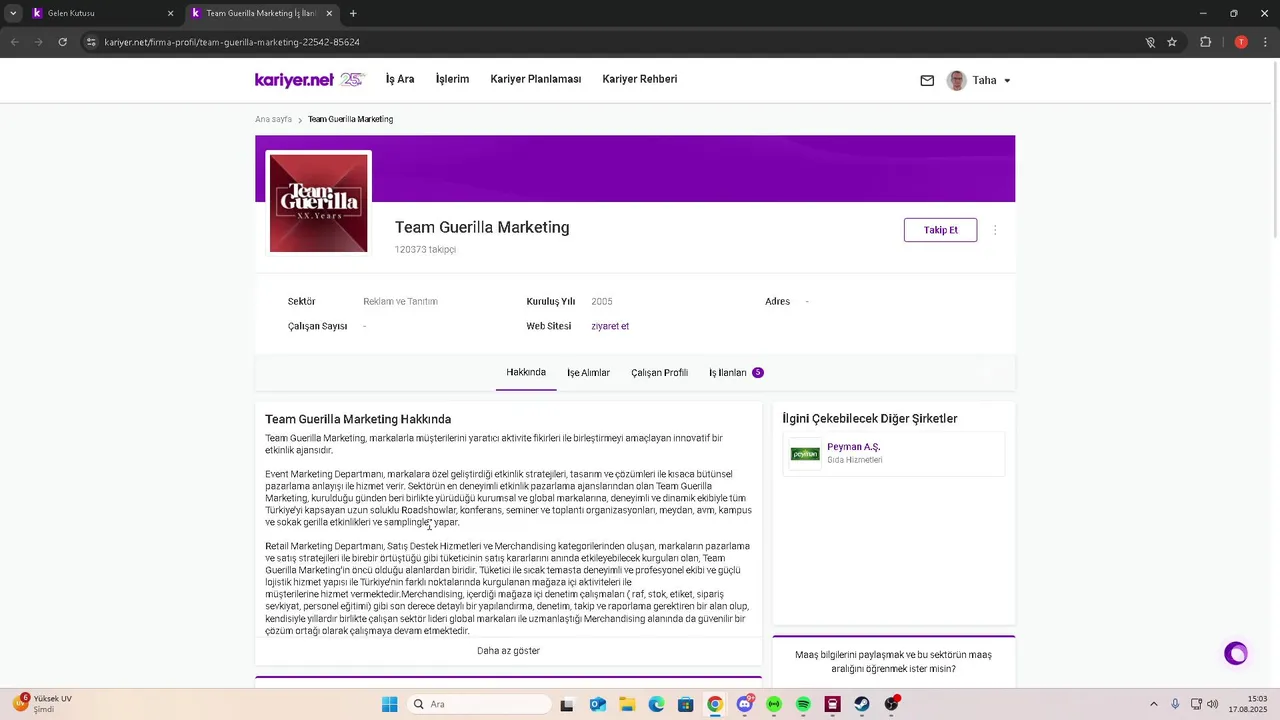This screenshot has height=720, width=1280.
Task: Click the Reklam ve Tanıtım sector value
Action: [x=400, y=301]
